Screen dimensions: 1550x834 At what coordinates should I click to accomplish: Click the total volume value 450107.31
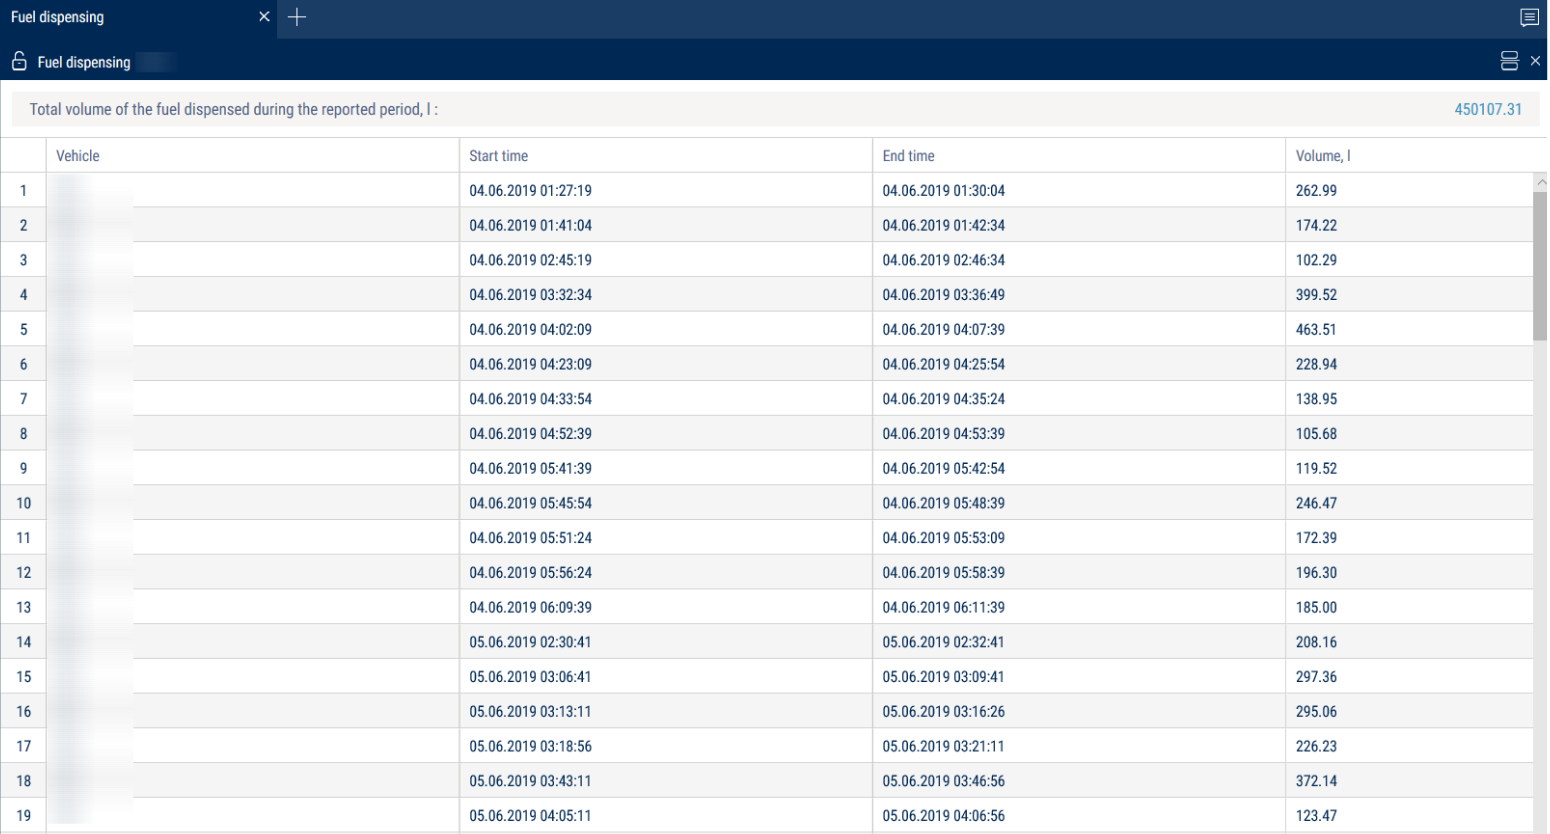click(x=1488, y=109)
